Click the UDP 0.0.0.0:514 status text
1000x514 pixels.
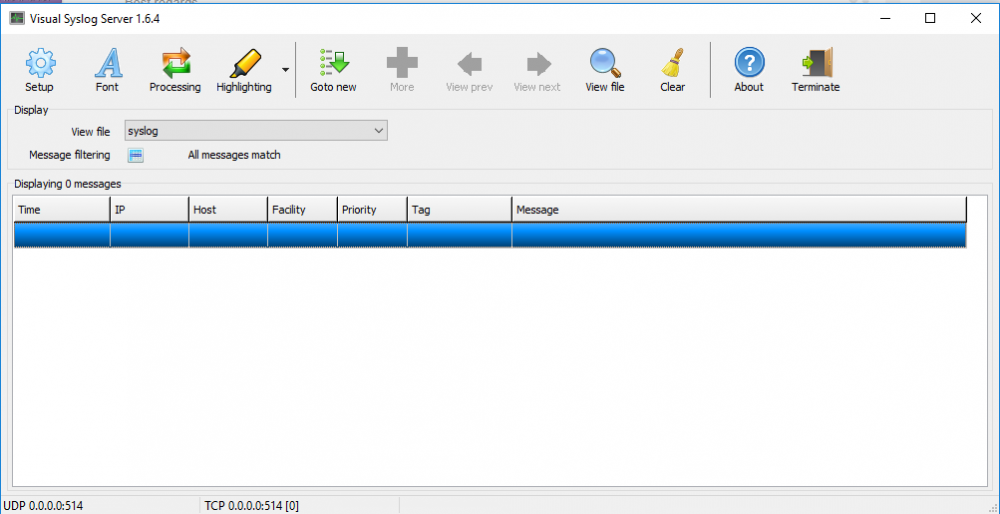pyautogui.click(x=43, y=506)
